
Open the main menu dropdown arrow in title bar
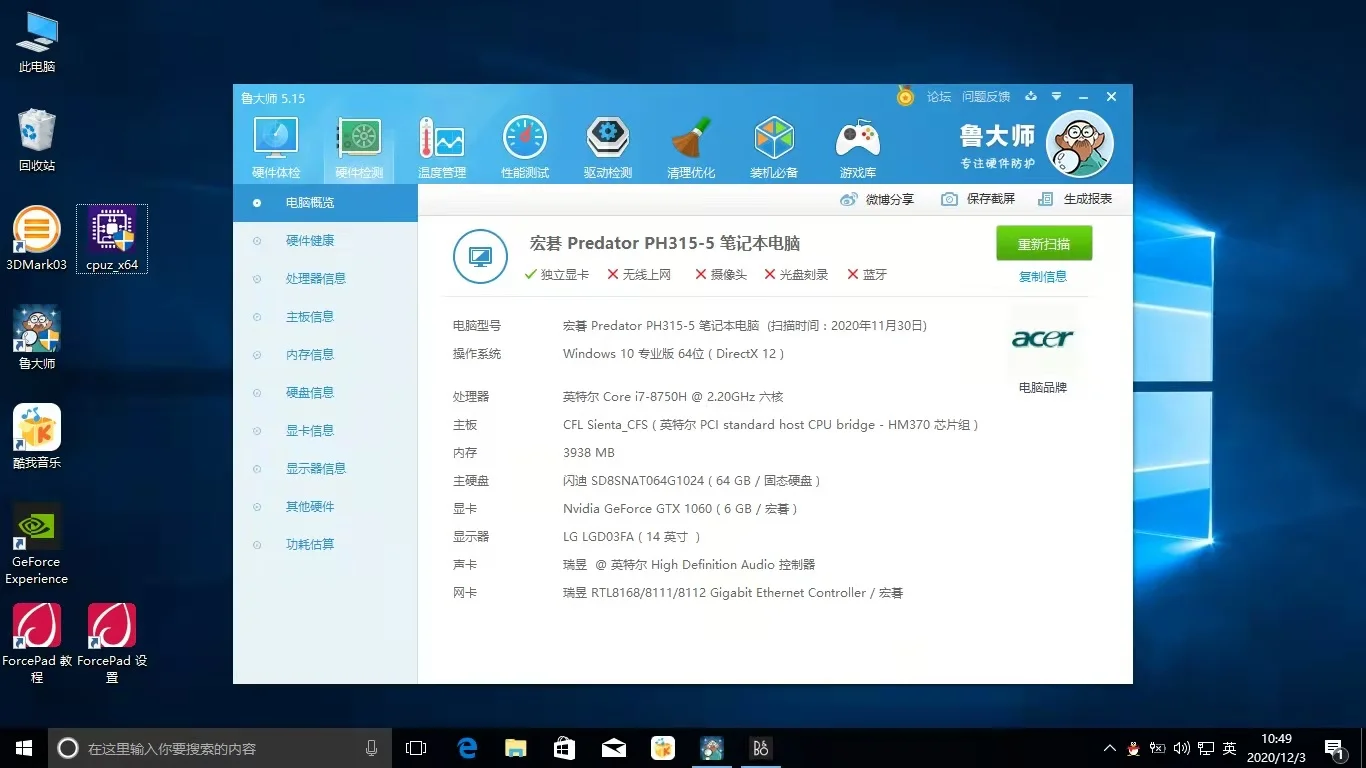(1056, 97)
